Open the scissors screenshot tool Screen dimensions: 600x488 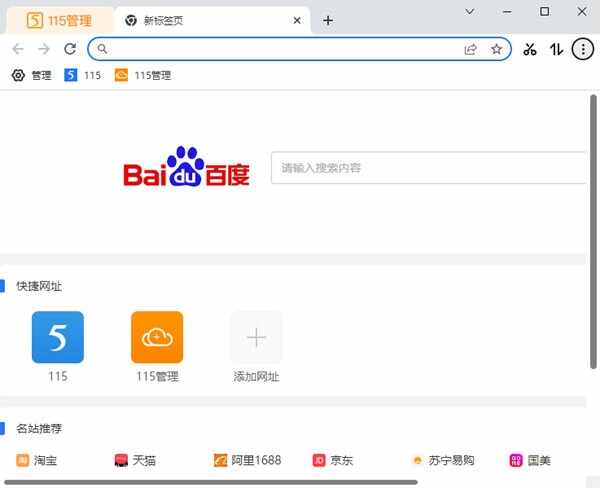(530, 48)
